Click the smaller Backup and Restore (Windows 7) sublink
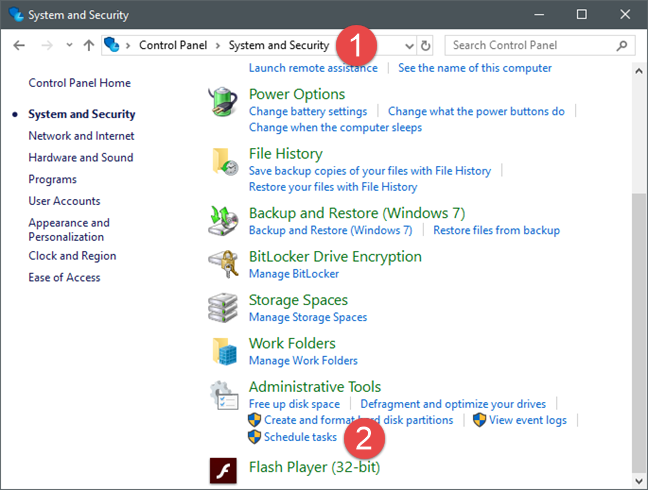This screenshot has width=648, height=490. coord(331,230)
